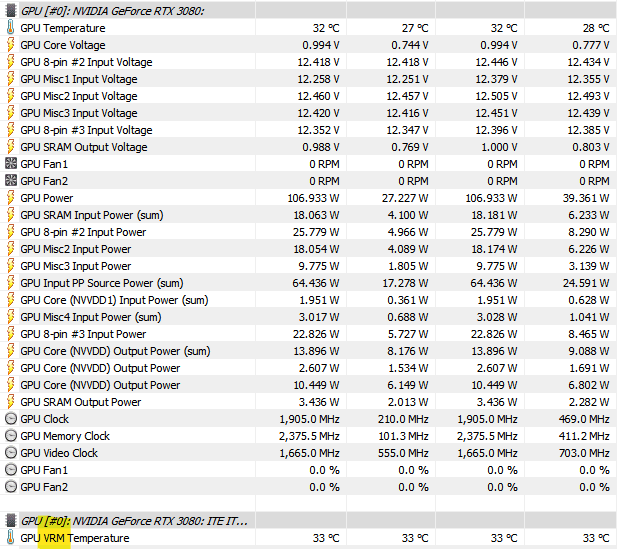Click the gauge icon beside GPU Fan2 percent row
Viewport: 617px width, 552px height.
11,487
